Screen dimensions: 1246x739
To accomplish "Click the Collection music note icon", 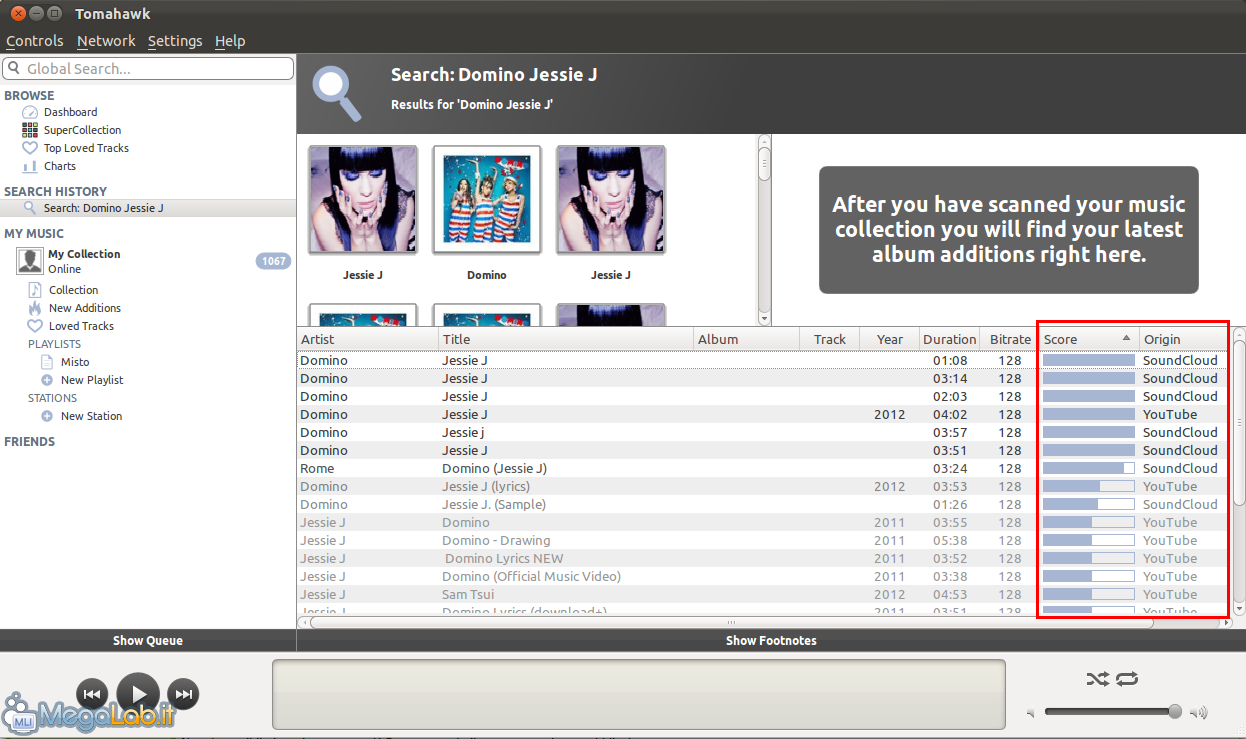I will click(35, 290).
